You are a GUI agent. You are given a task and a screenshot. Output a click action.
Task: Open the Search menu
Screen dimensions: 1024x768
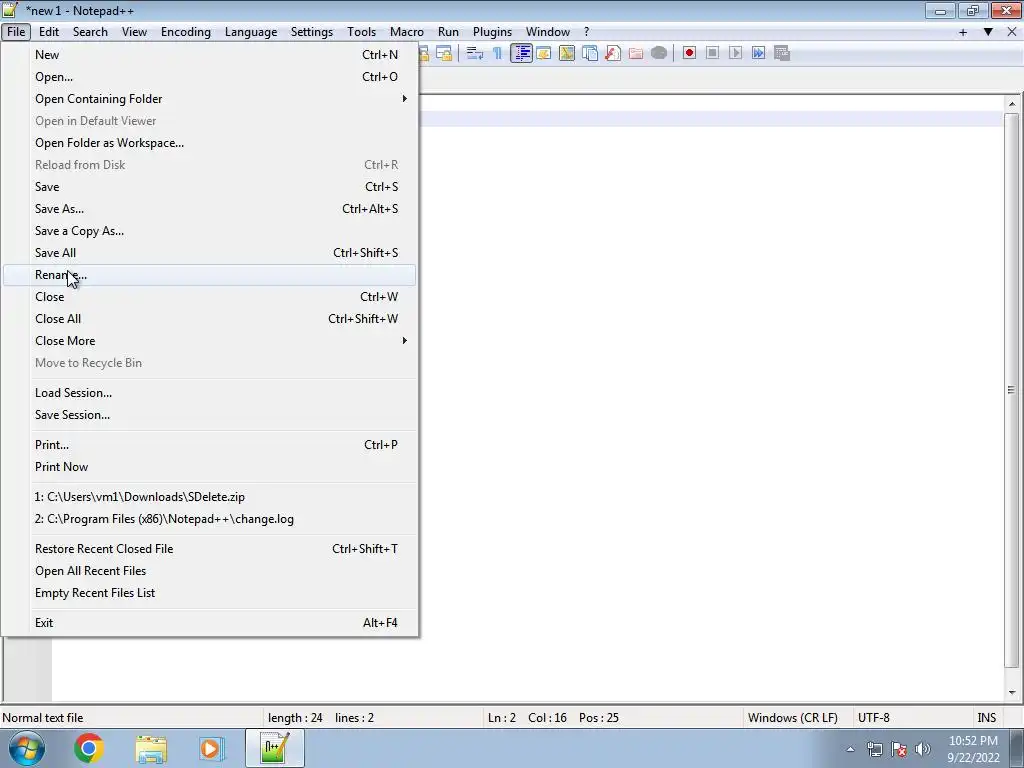(90, 32)
